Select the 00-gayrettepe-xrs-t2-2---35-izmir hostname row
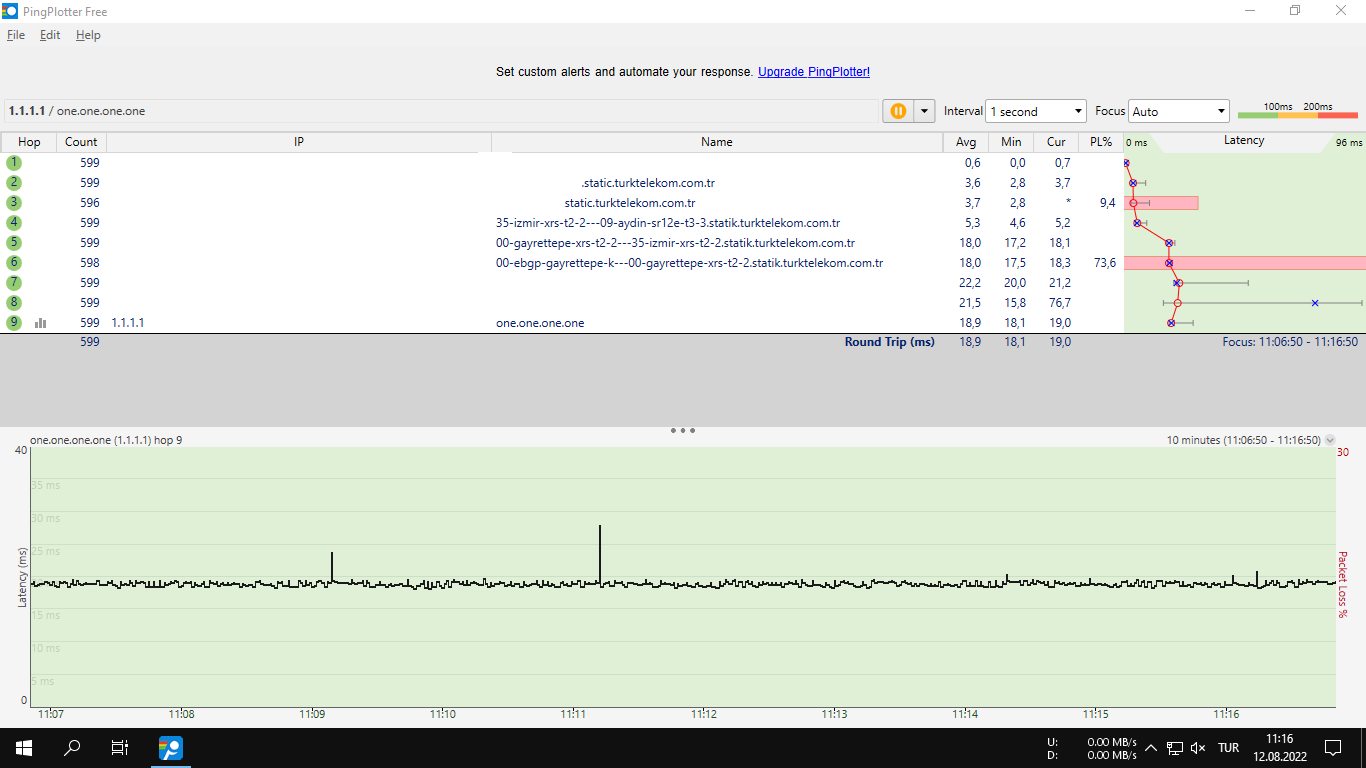Screen dimensions: 1366x768 (x=676, y=243)
